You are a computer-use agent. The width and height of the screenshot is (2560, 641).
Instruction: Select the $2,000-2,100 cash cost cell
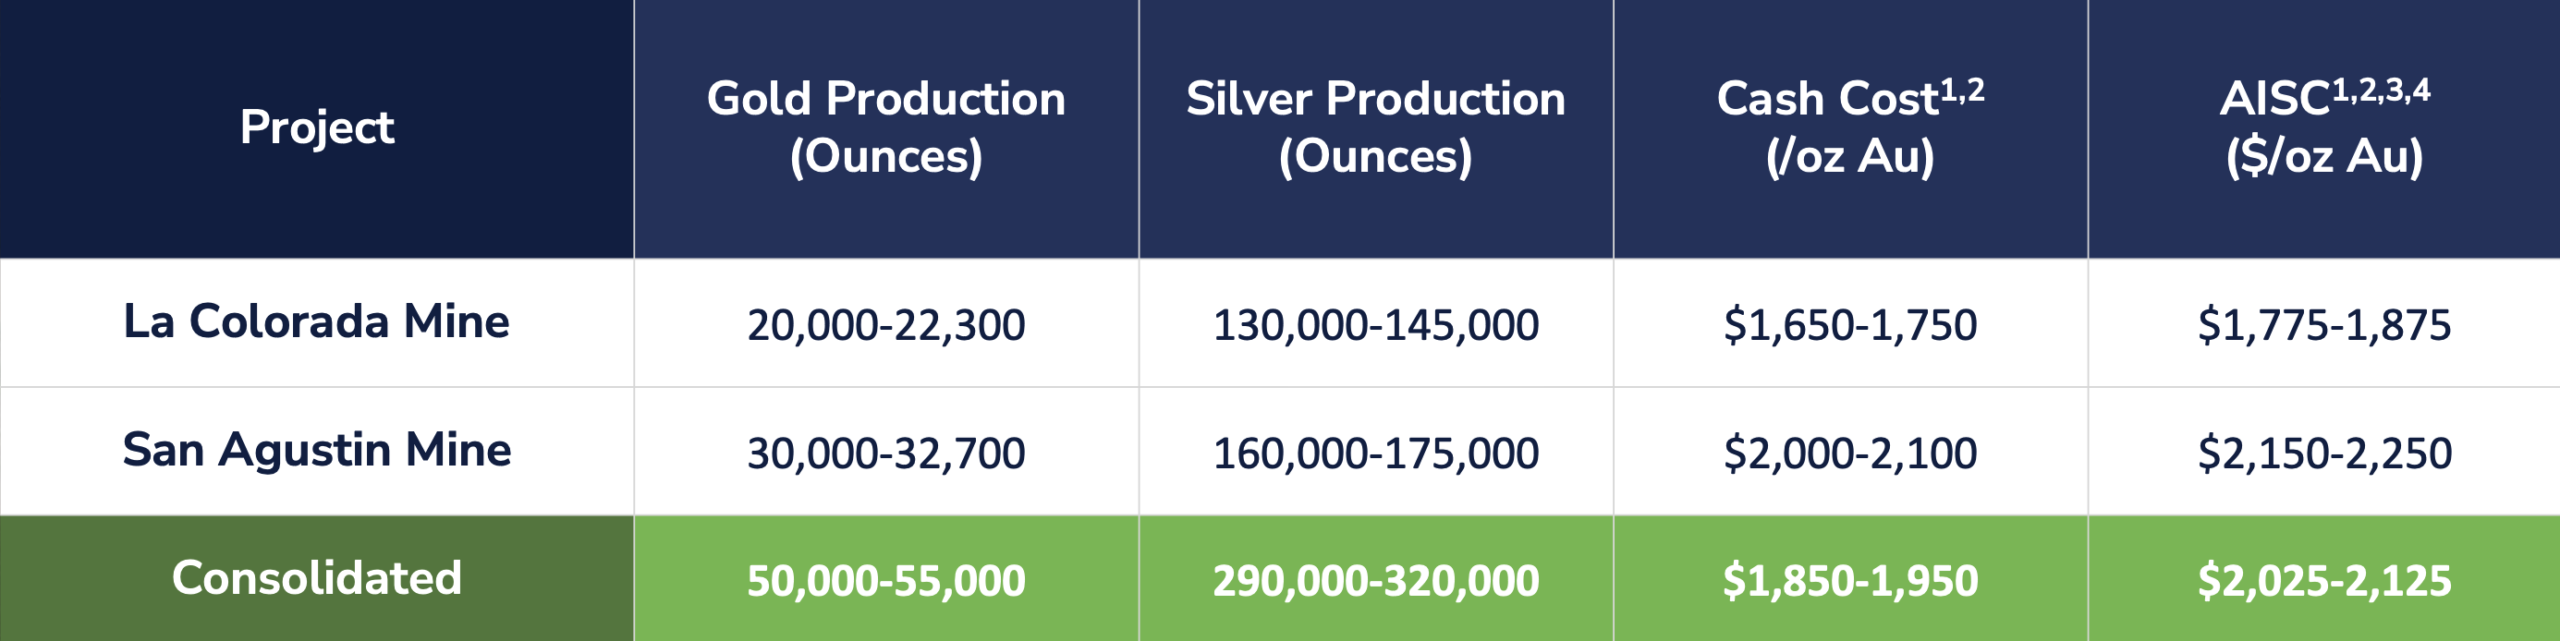[1850, 453]
